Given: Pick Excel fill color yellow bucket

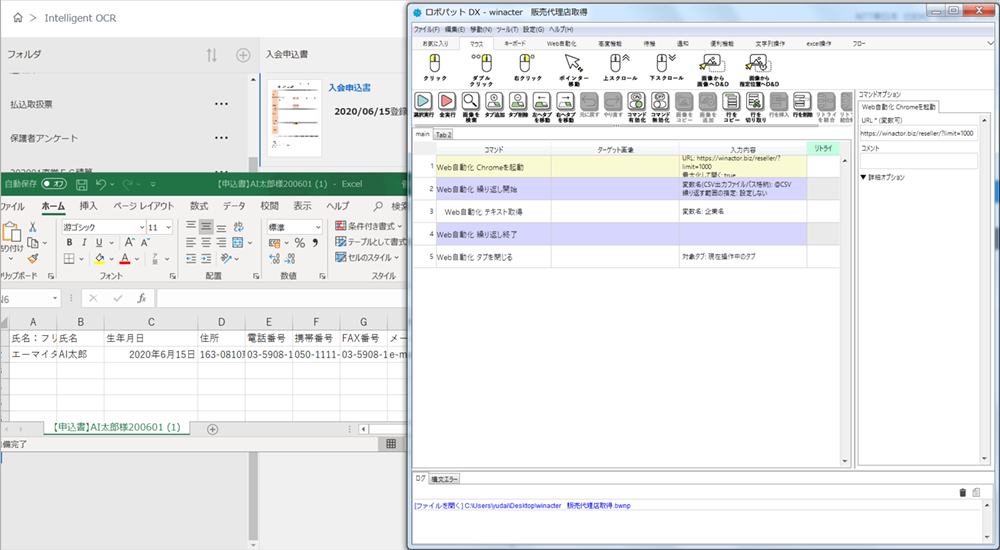Looking at the screenshot, I should pos(99,258).
